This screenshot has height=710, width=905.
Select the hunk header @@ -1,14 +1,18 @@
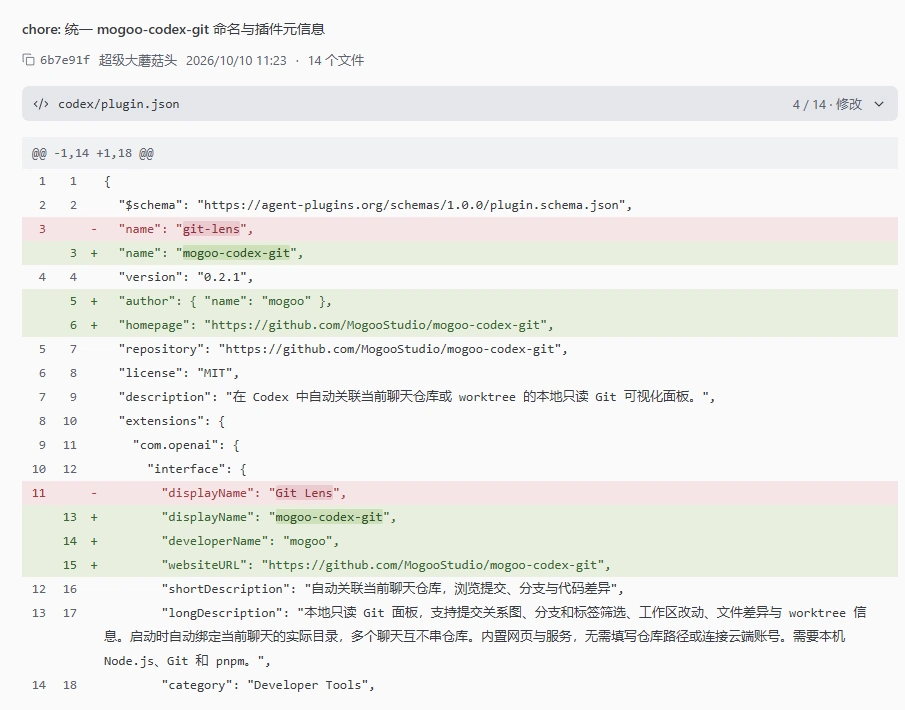[x=460, y=153]
